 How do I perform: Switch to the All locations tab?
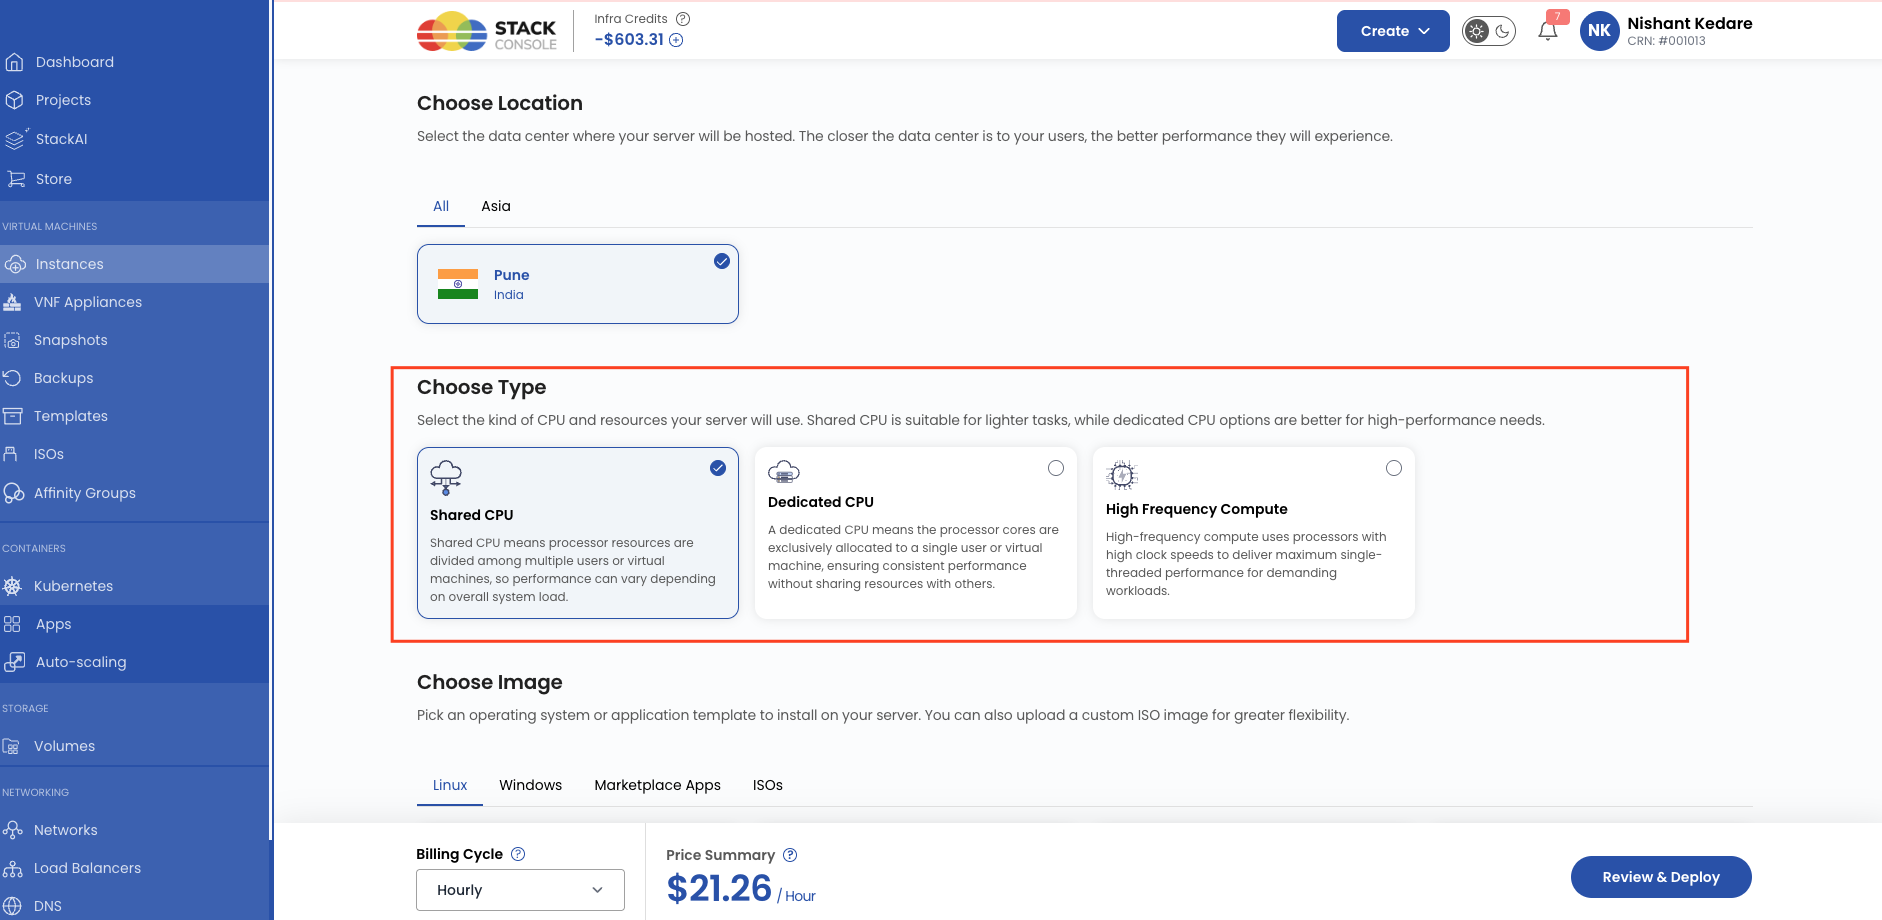(x=441, y=206)
